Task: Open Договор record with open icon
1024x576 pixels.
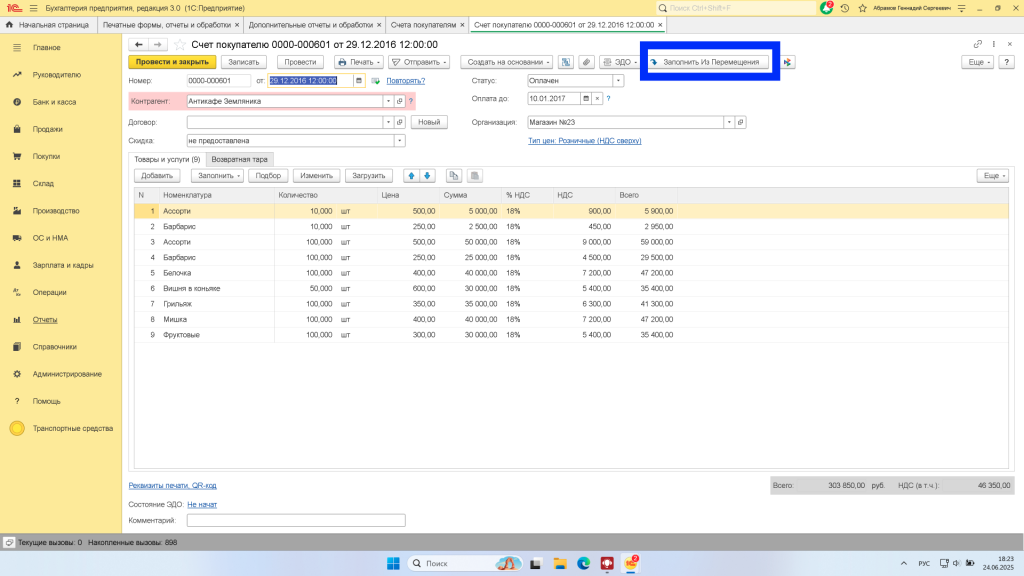Action: [x=400, y=122]
